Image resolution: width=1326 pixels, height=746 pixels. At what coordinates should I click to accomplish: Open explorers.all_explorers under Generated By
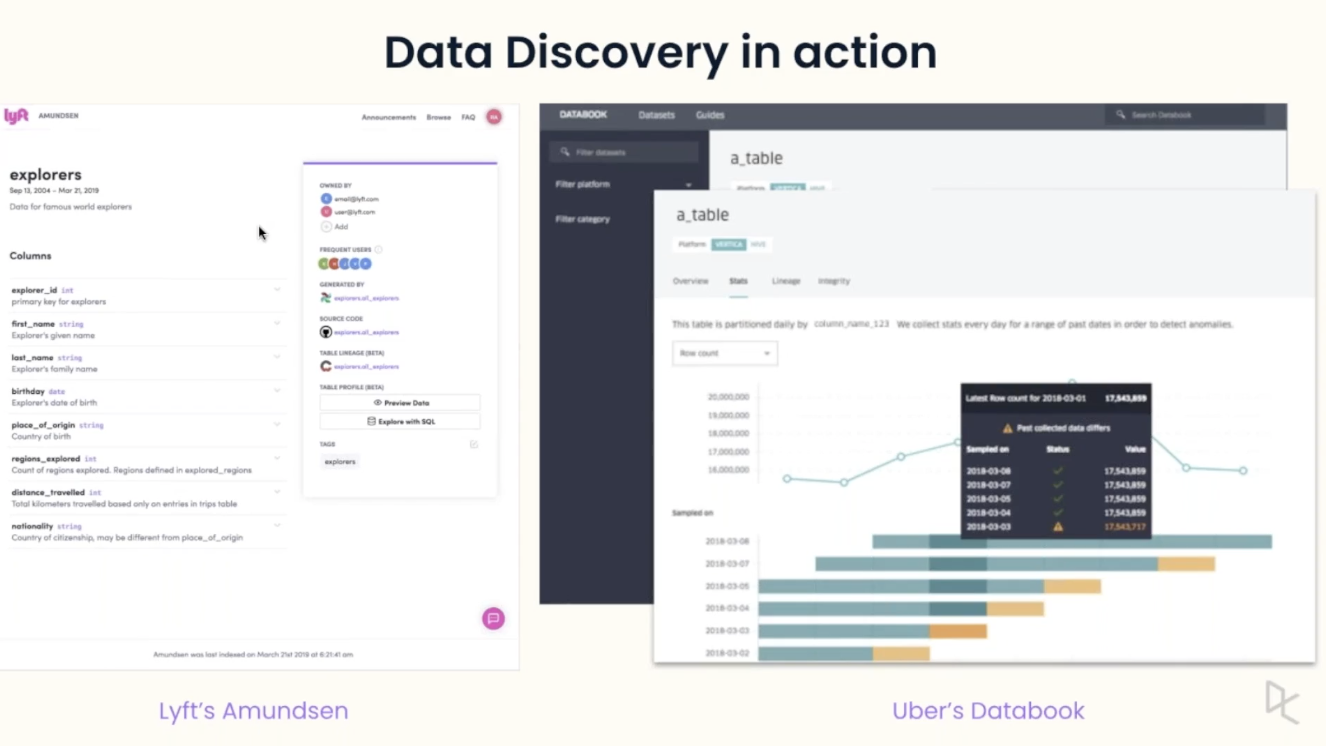(366, 298)
